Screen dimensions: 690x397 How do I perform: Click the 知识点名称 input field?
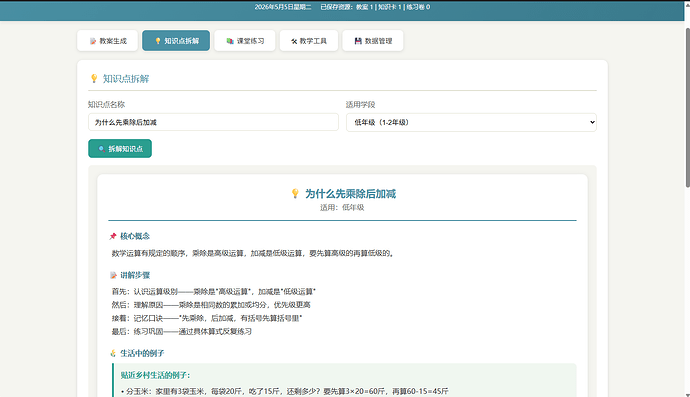pos(213,122)
